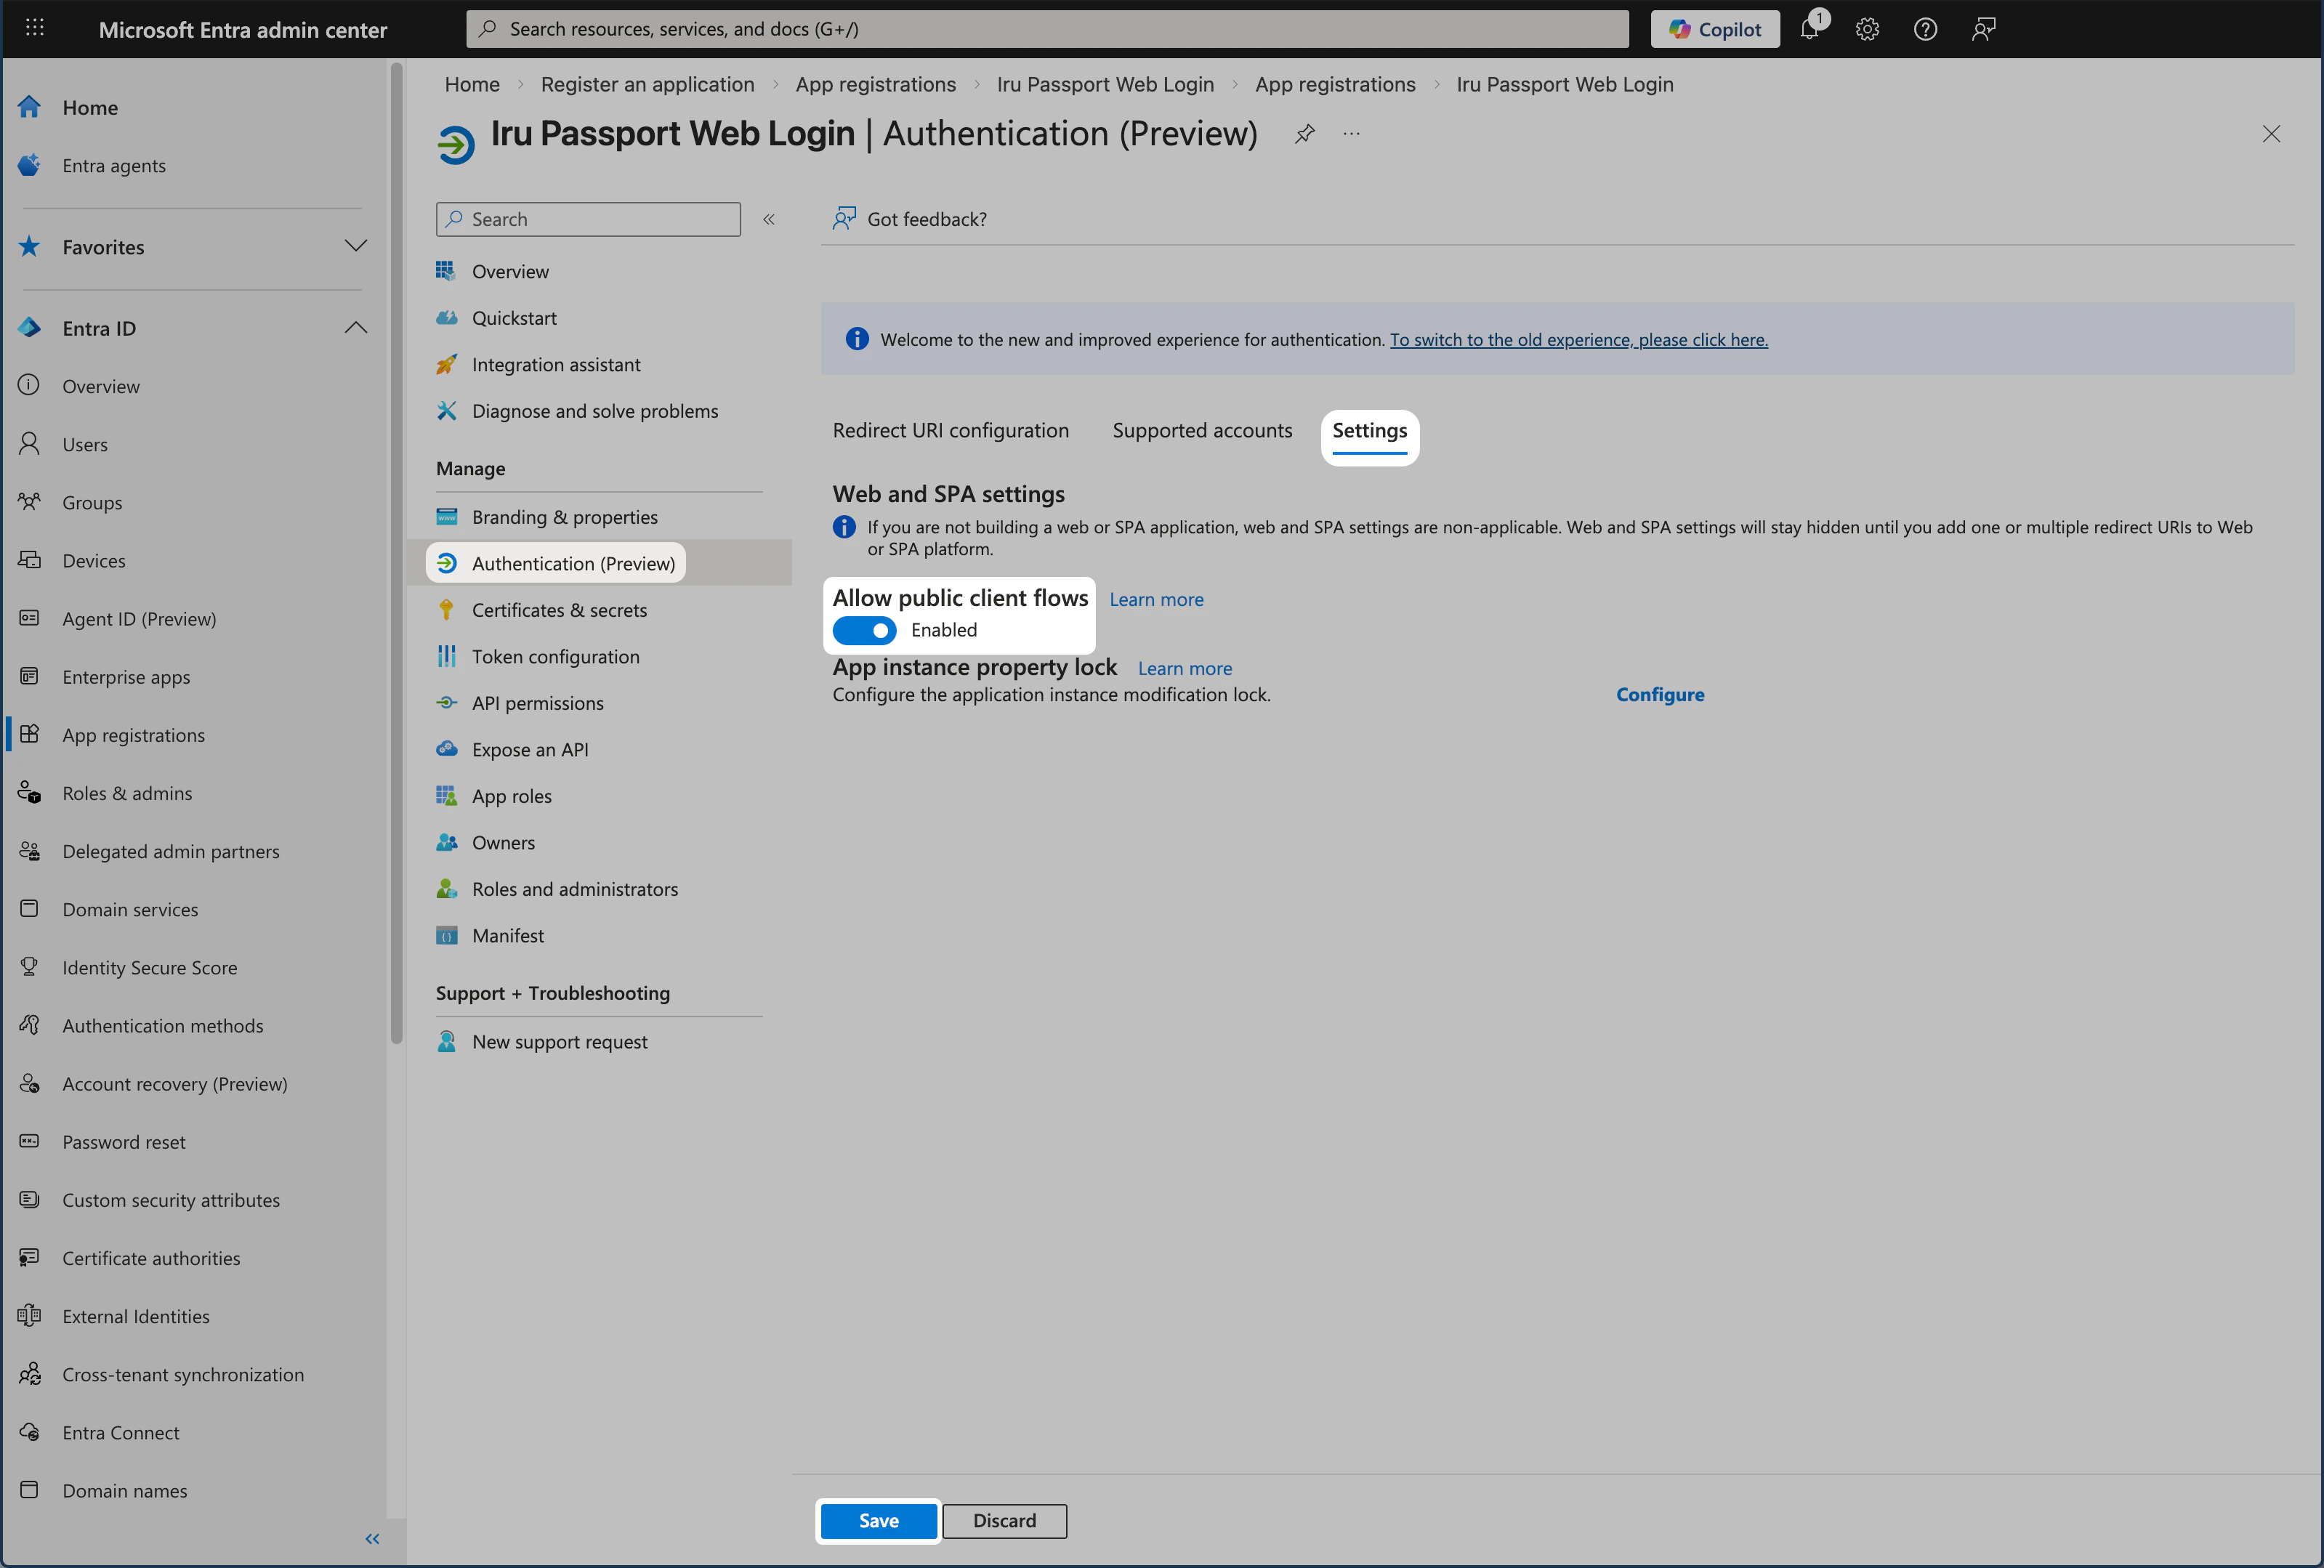This screenshot has height=1568, width=2324.
Task: Collapse the Entra ID section
Action: 356,327
